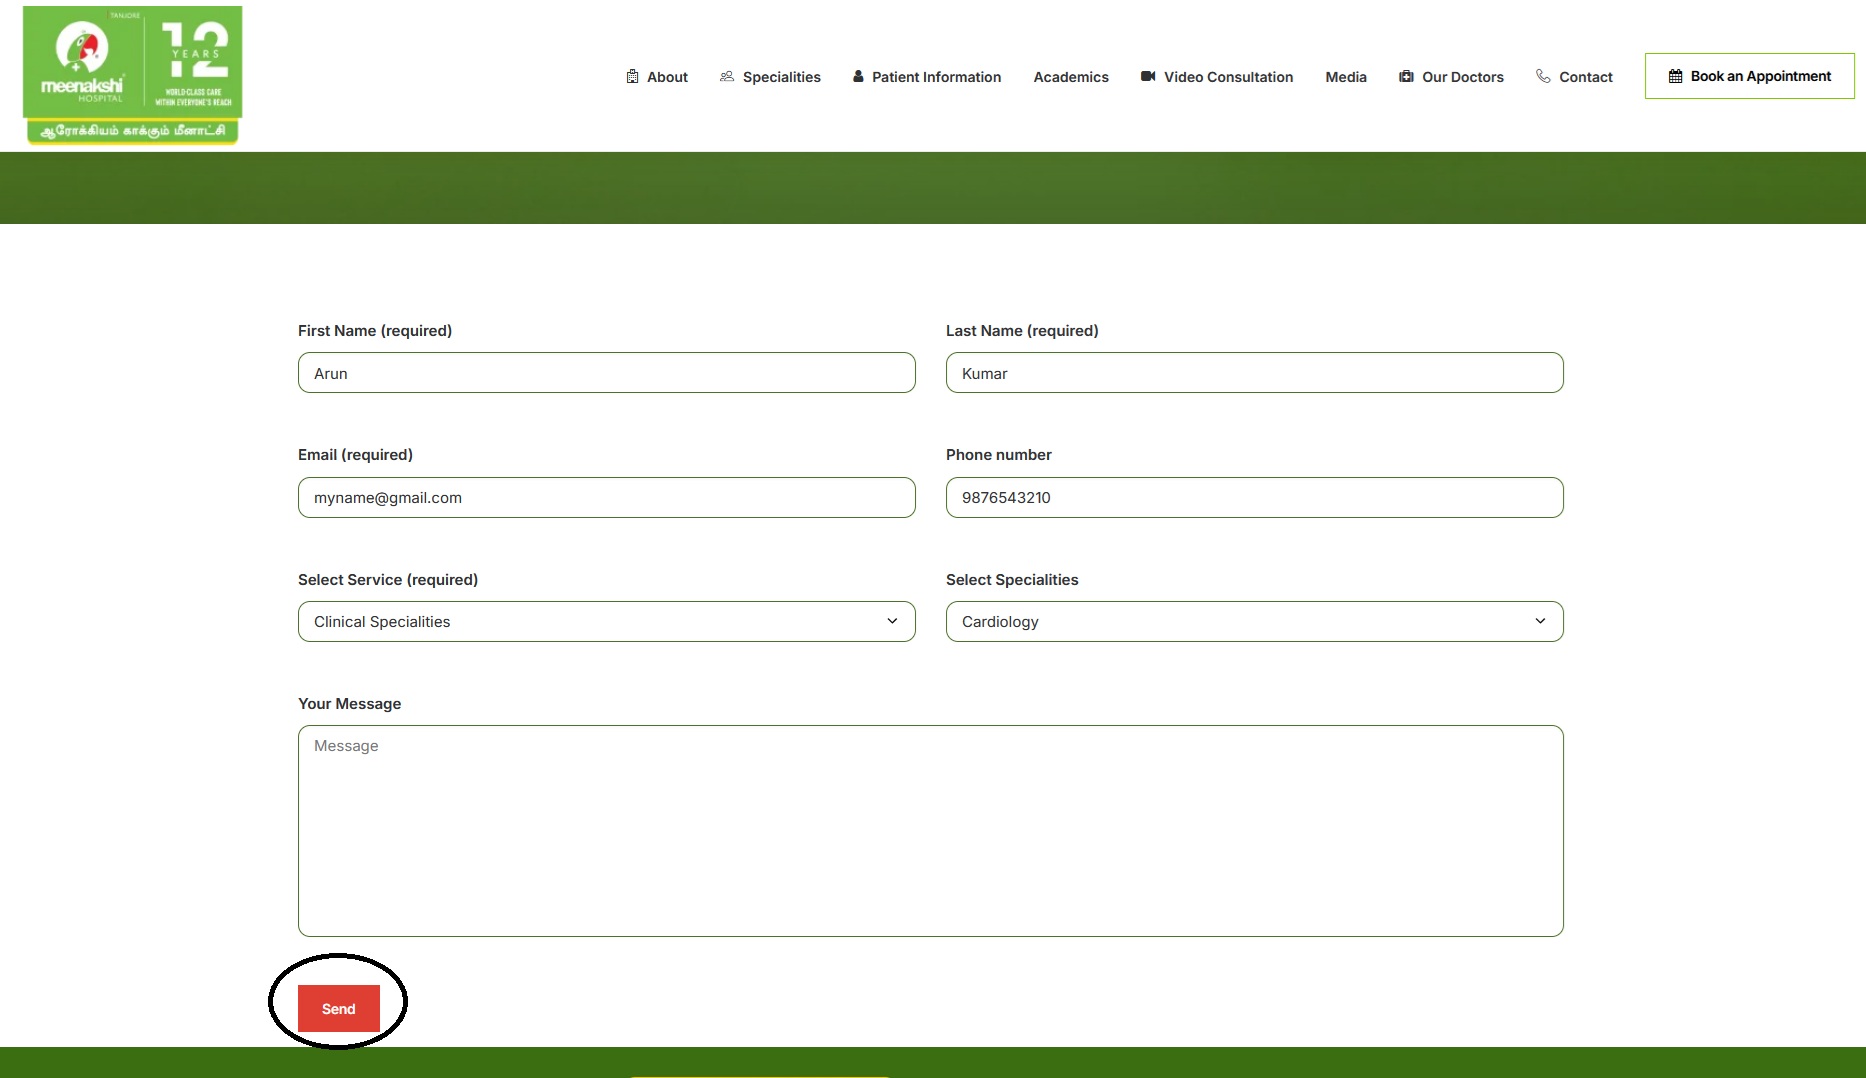Click the Contact phone icon

tap(1543, 77)
